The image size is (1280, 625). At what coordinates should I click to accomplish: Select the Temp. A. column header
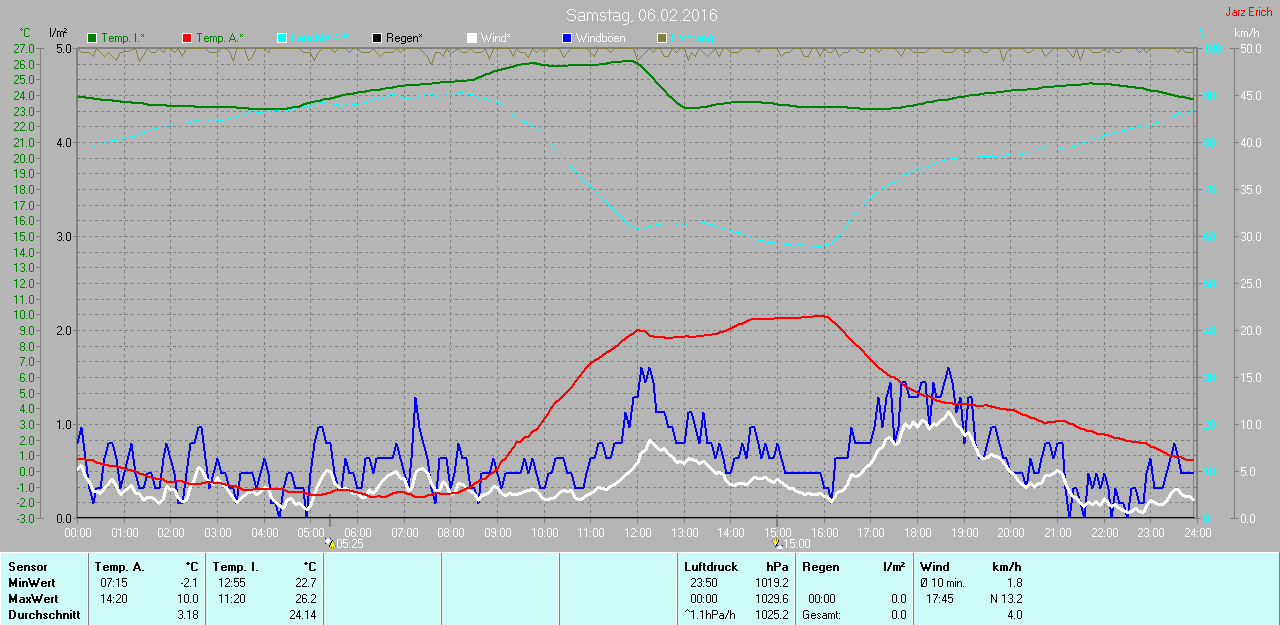point(119,567)
